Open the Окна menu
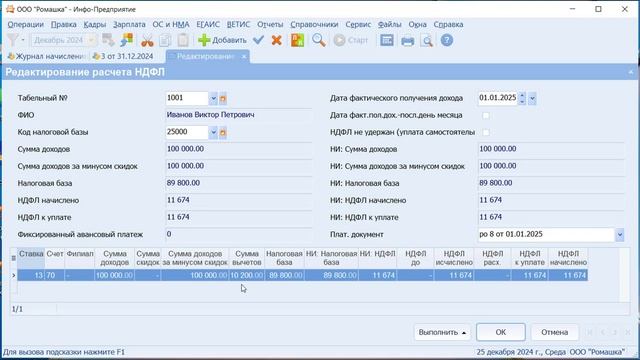Screen dimensions: 640x360 pyautogui.click(x=417, y=24)
